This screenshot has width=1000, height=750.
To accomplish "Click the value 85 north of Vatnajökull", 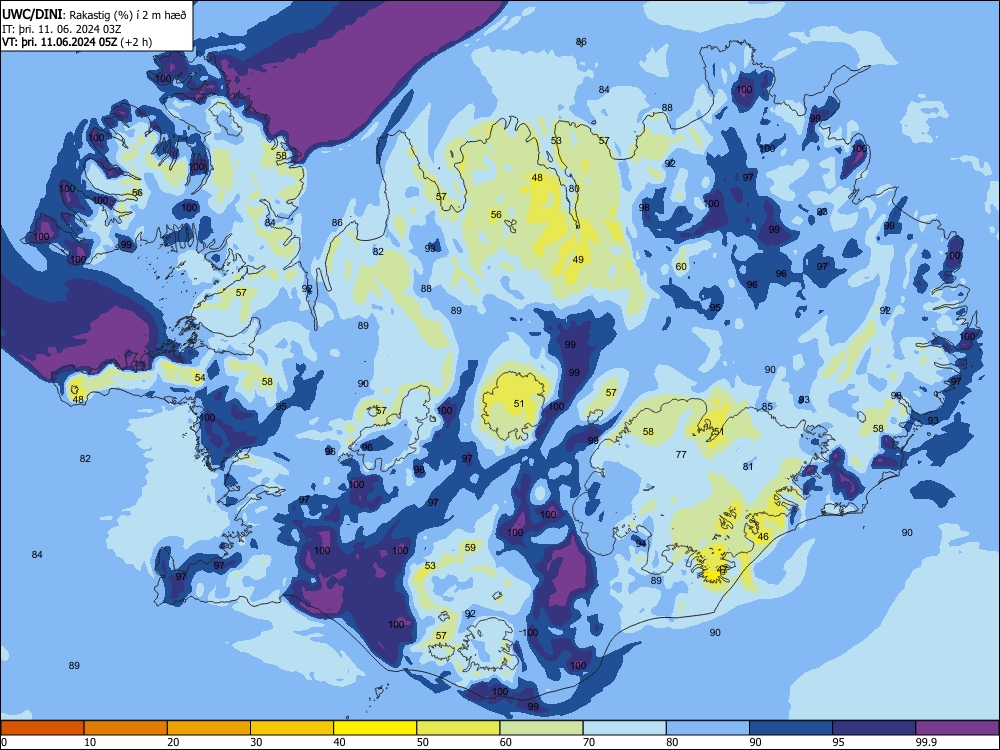I will coord(767,407).
